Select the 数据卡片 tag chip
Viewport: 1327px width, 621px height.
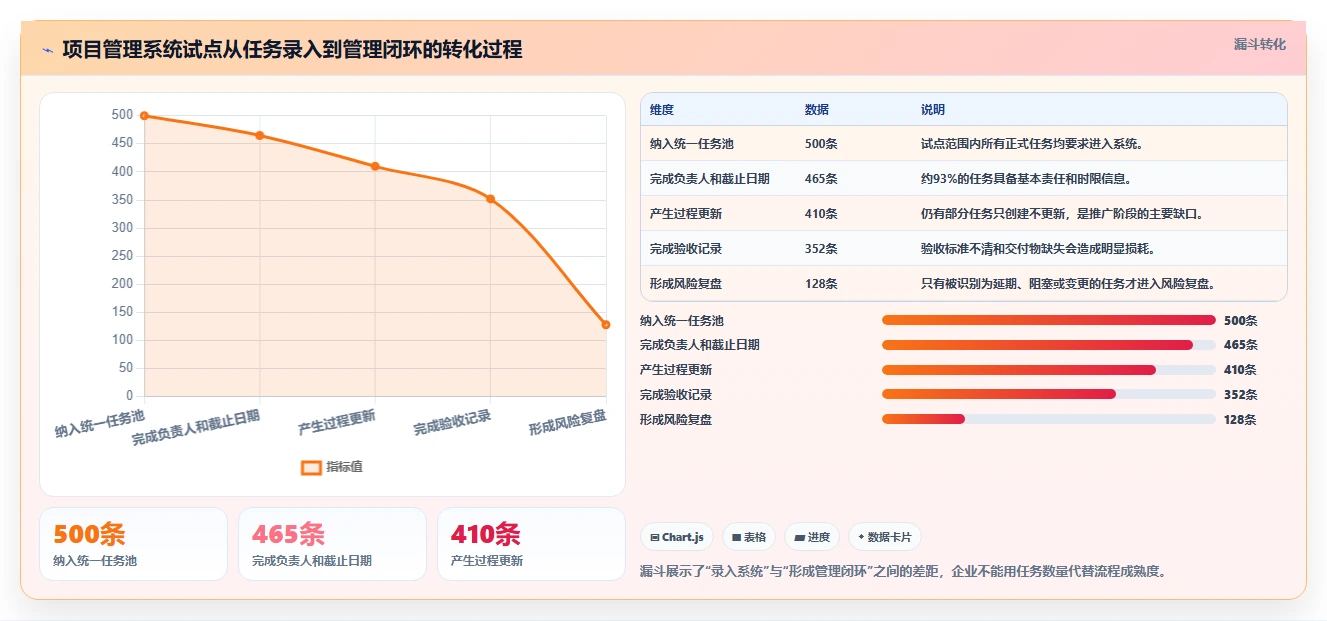coord(884,537)
